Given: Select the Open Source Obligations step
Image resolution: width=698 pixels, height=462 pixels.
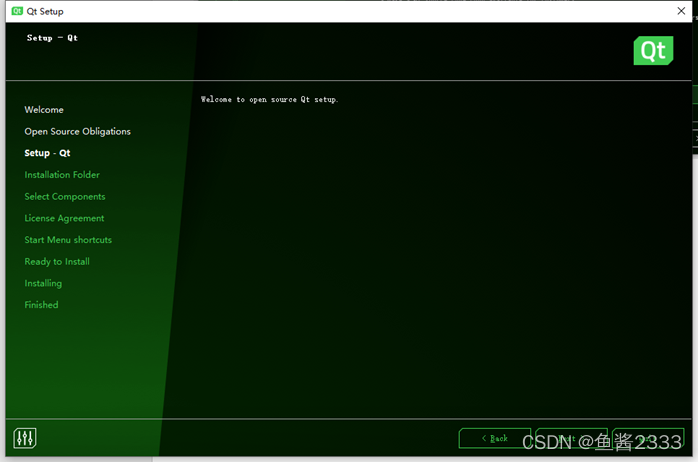Looking at the screenshot, I should (x=77, y=131).
